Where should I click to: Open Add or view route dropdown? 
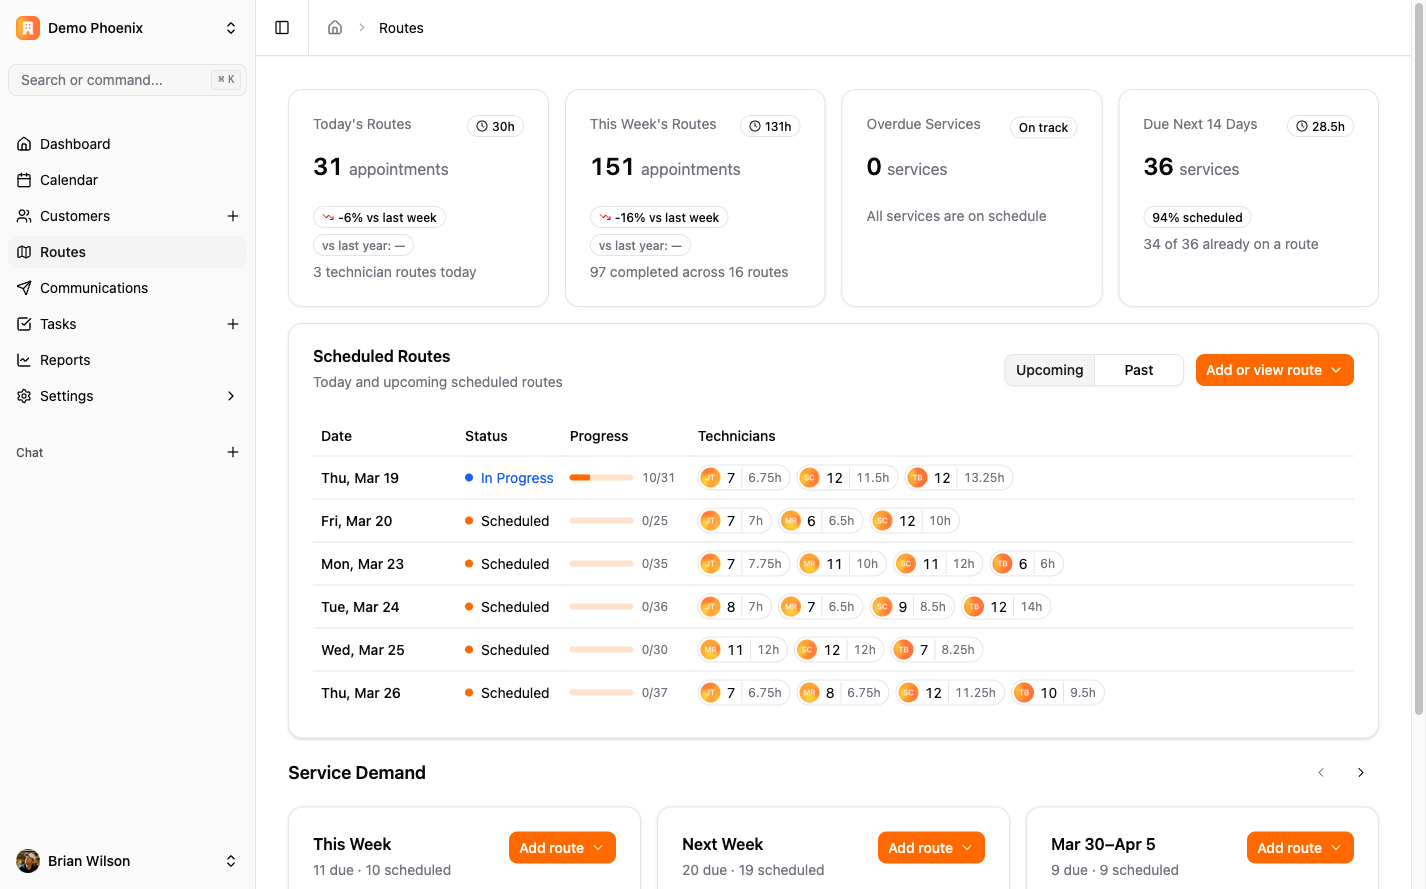click(x=1274, y=370)
